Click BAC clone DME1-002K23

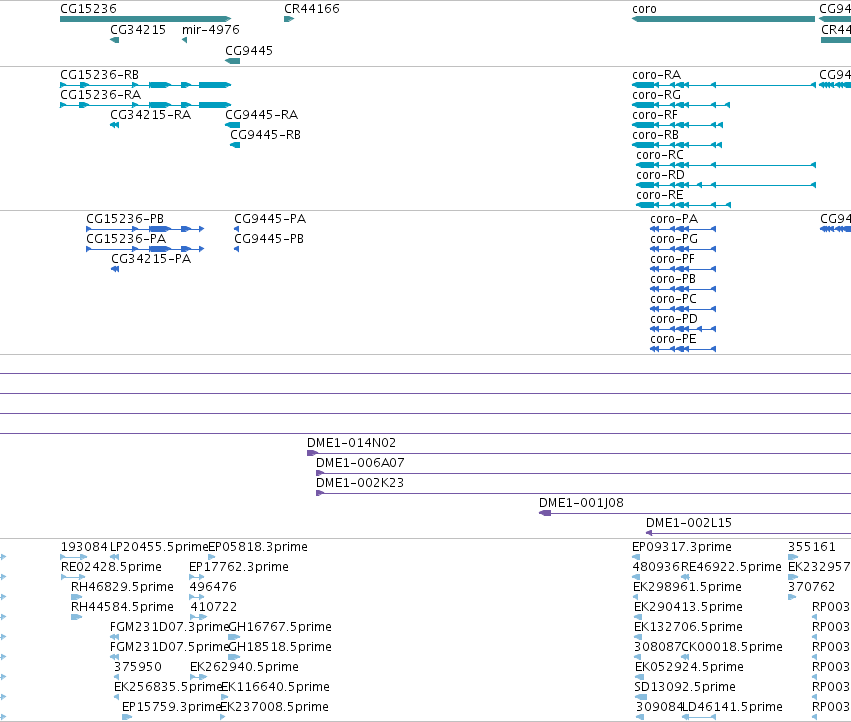[x=583, y=493]
